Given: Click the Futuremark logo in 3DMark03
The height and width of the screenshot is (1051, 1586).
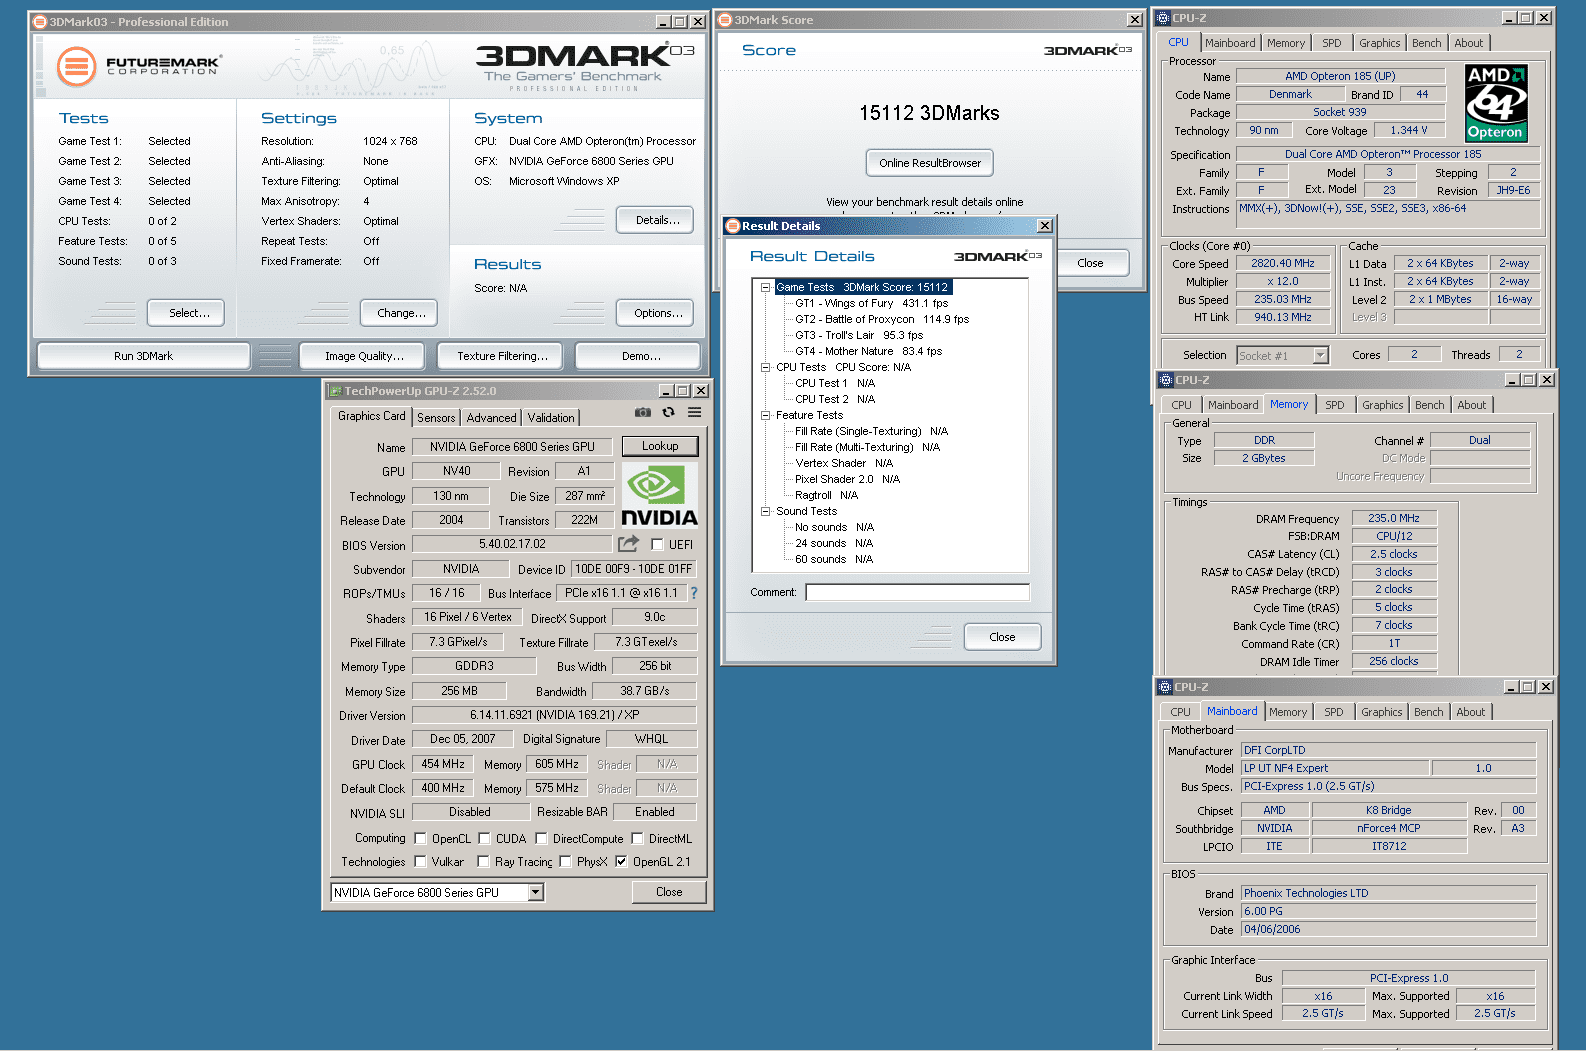Looking at the screenshot, I should tap(139, 66).
